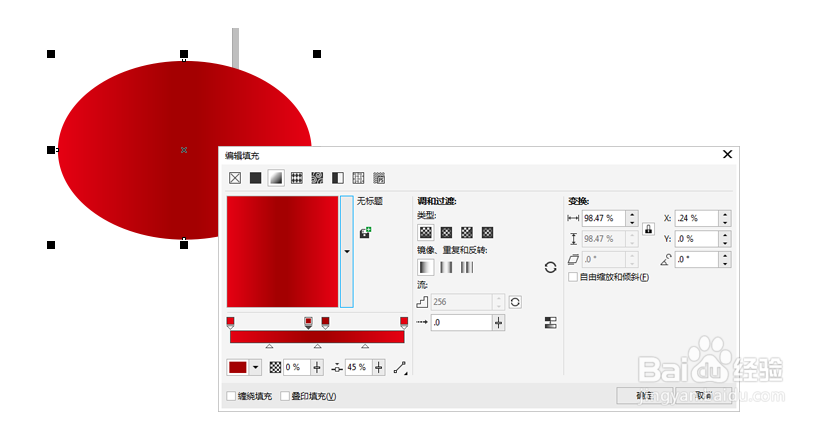The image size is (832, 425).
Task: Click the node position 45 % field
Action: [x=359, y=367]
